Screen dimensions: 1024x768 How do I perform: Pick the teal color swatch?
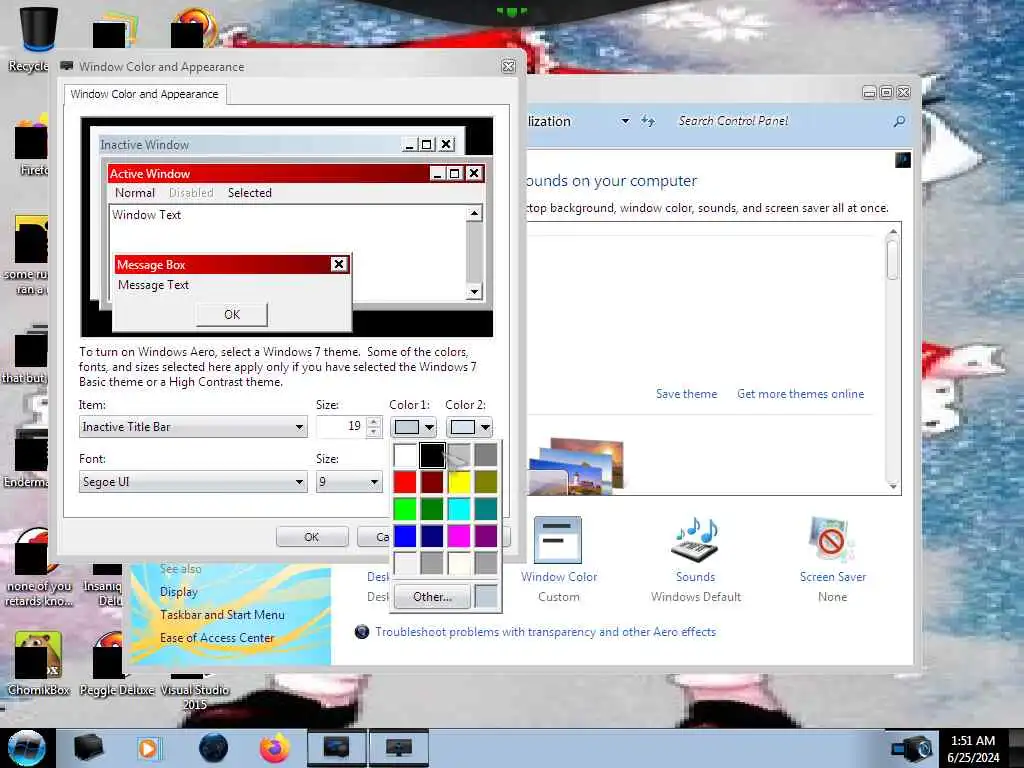485,509
